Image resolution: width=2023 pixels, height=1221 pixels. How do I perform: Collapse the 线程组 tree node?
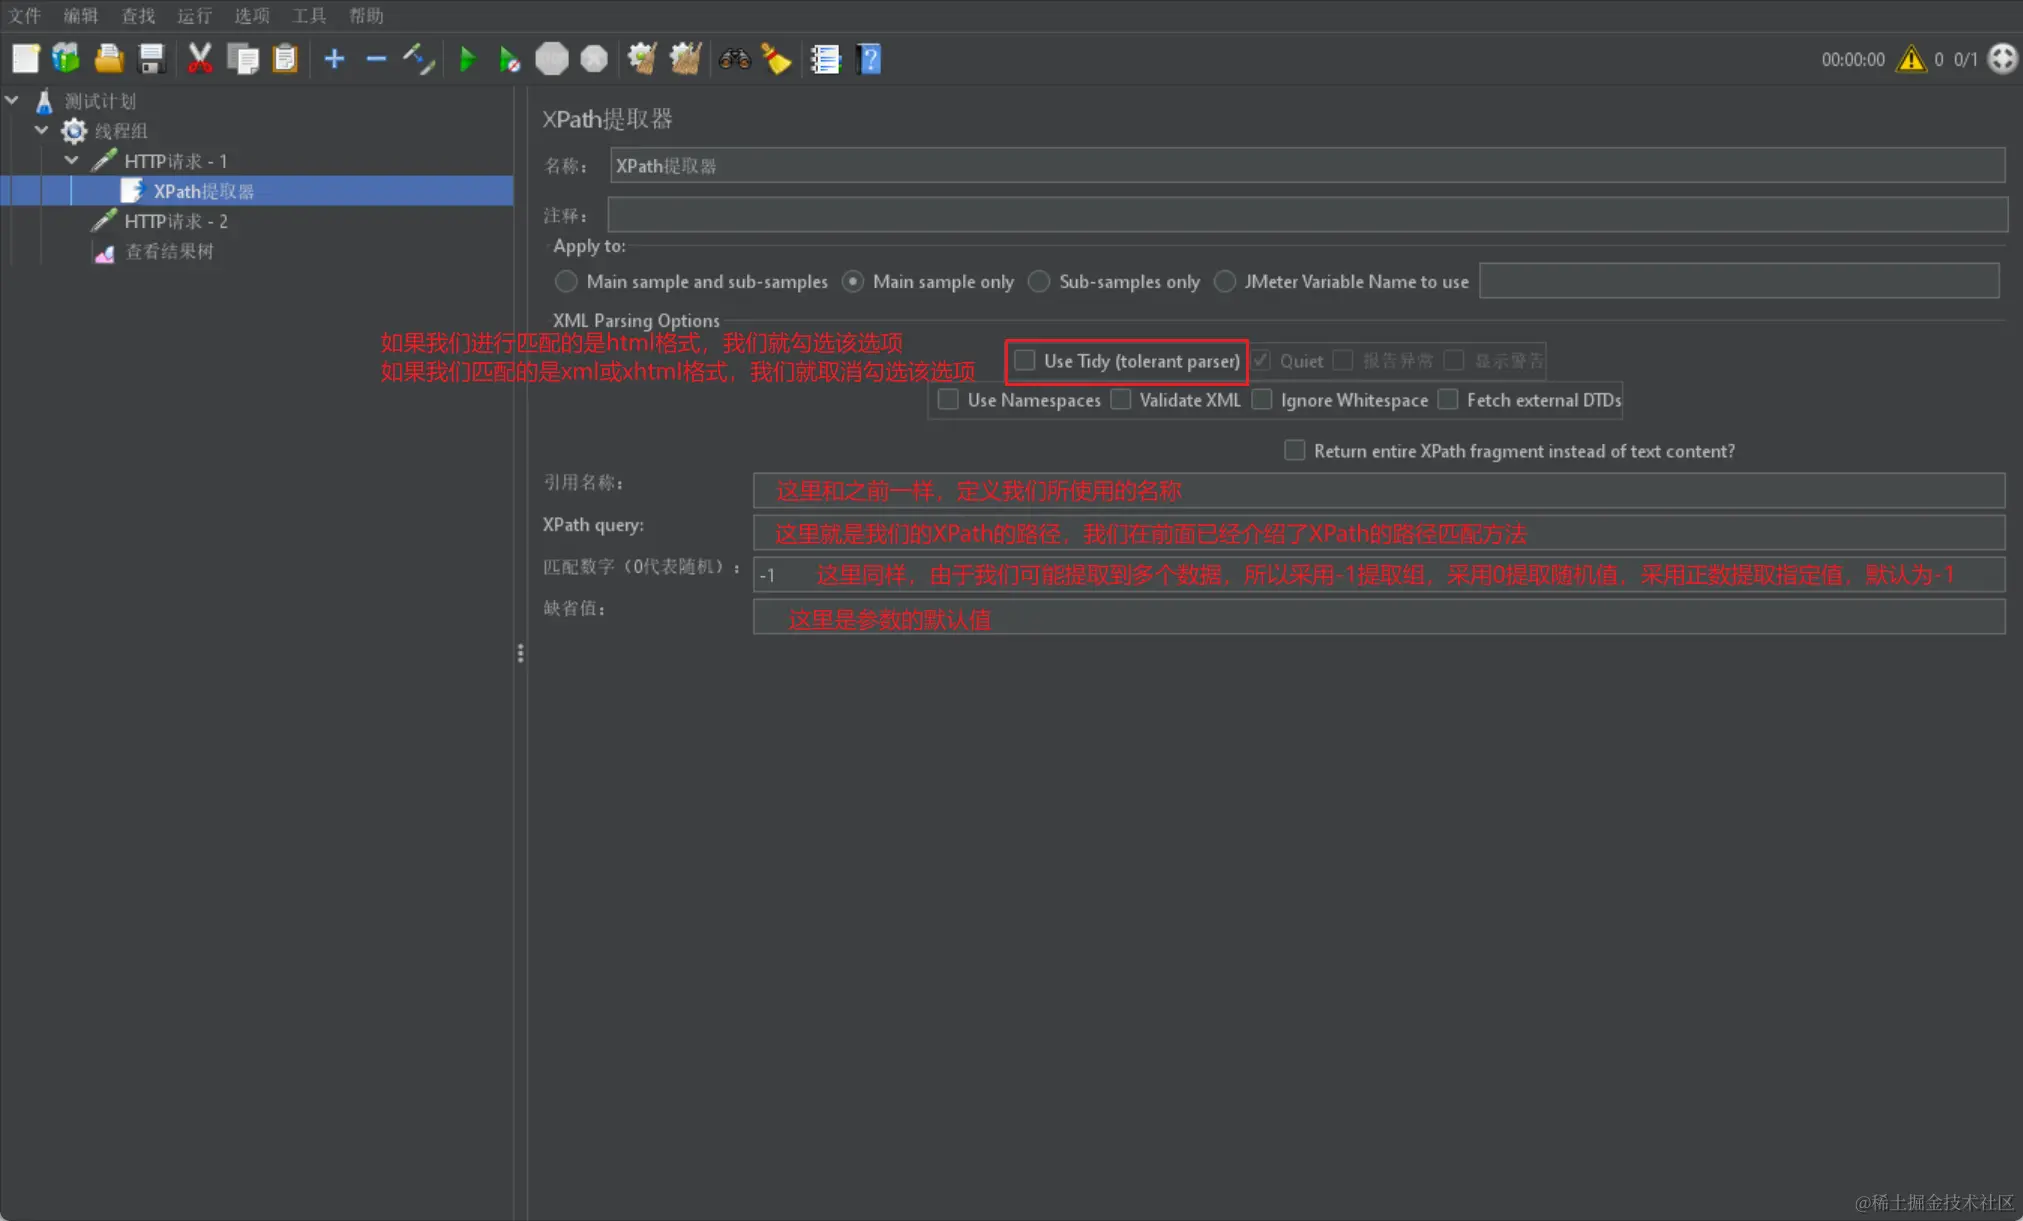pyautogui.click(x=42, y=130)
